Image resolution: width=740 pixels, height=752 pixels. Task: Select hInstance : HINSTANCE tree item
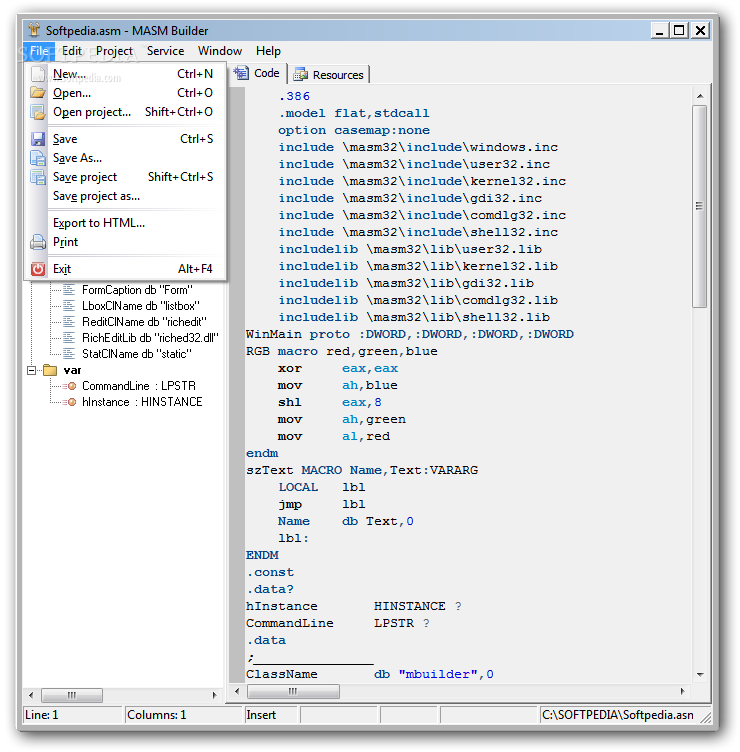click(142, 402)
